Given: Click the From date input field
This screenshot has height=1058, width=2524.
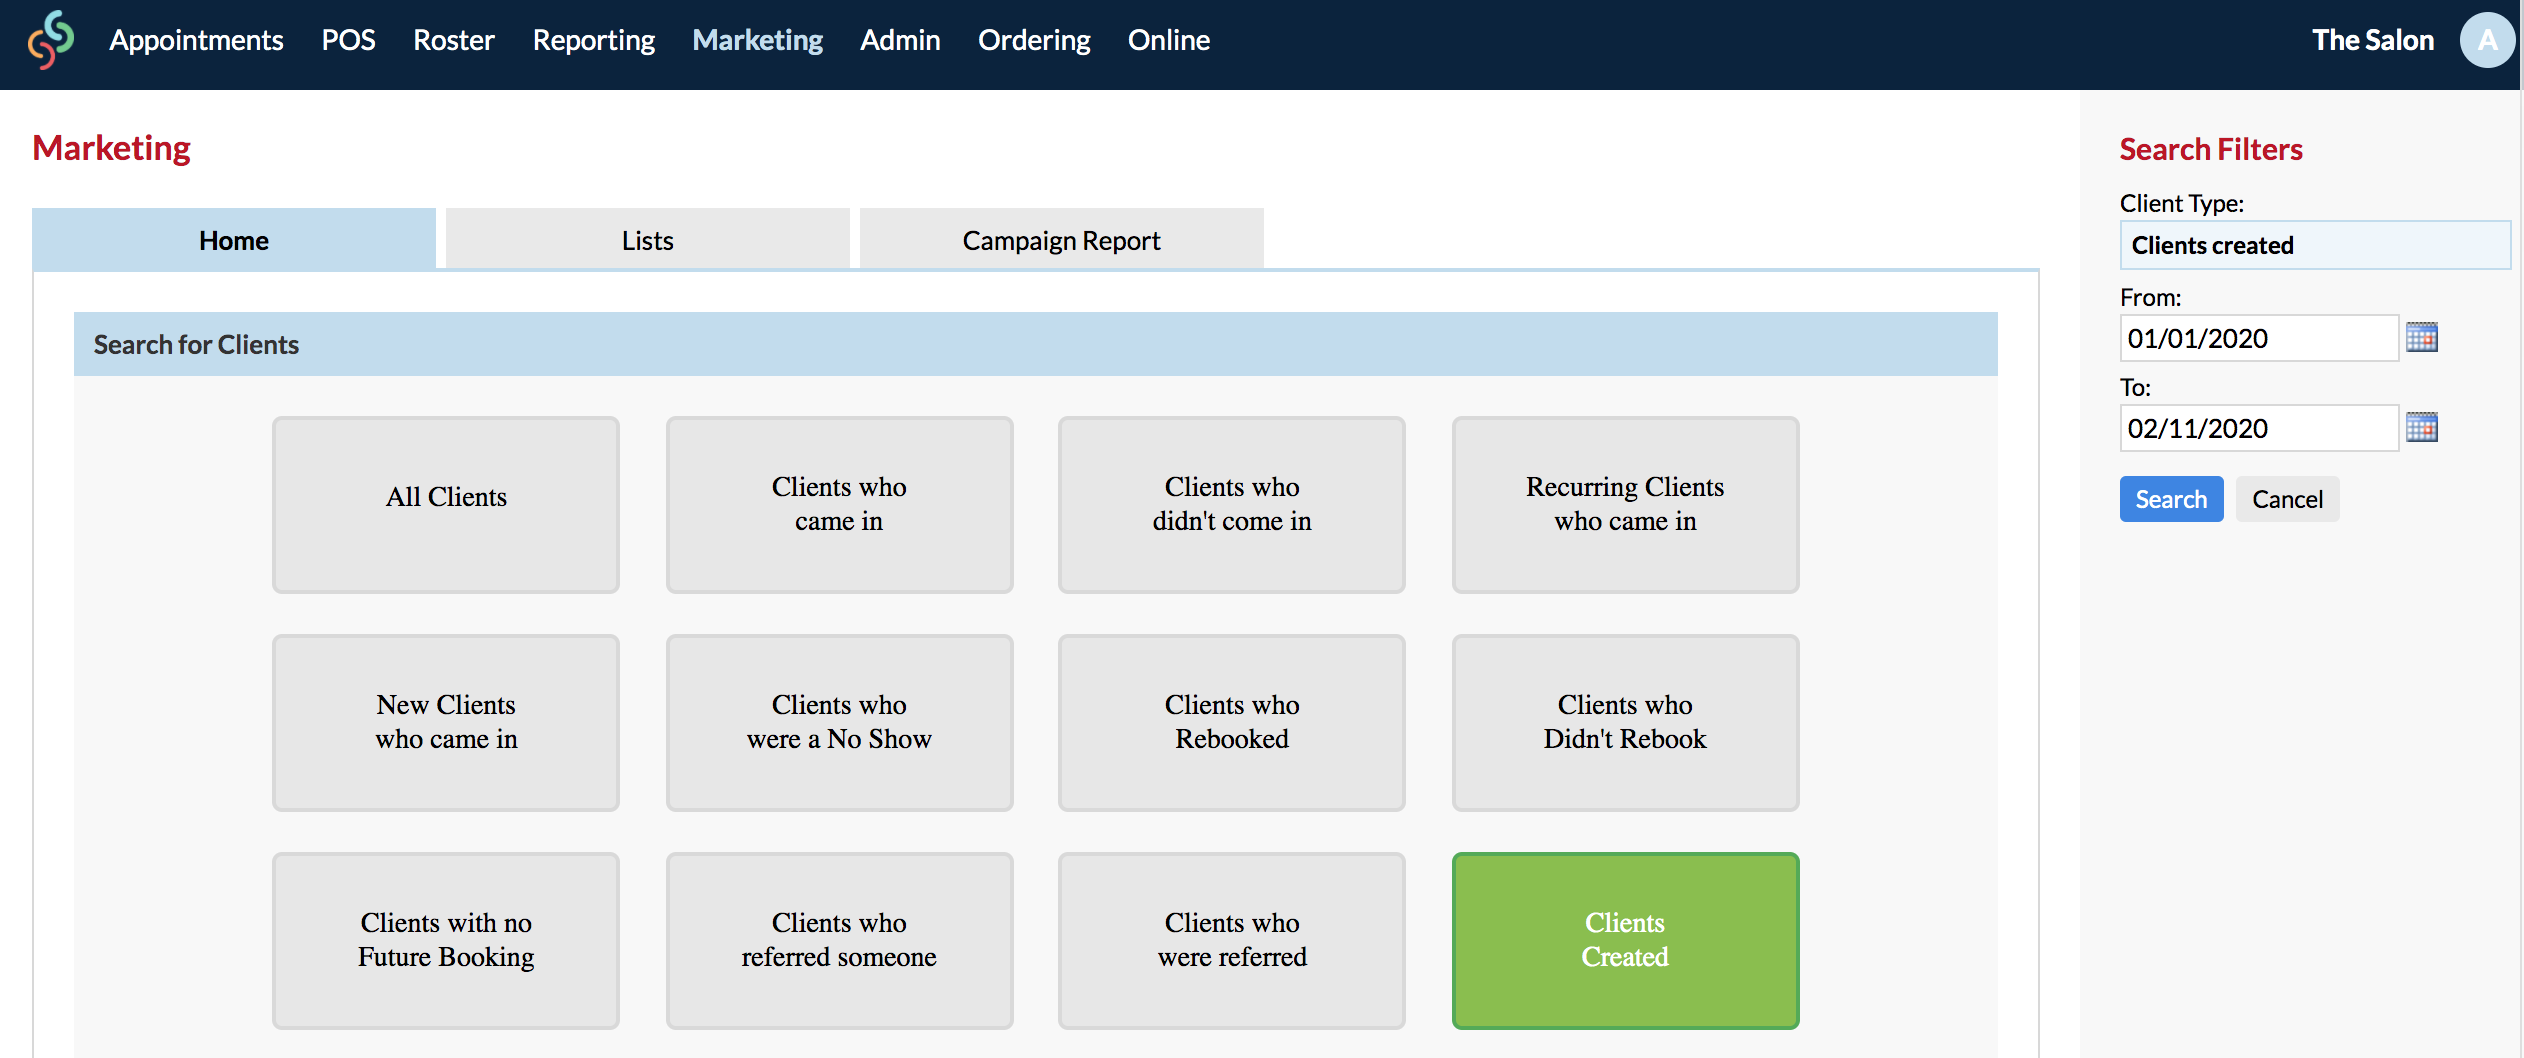Looking at the screenshot, I should coord(2258,338).
